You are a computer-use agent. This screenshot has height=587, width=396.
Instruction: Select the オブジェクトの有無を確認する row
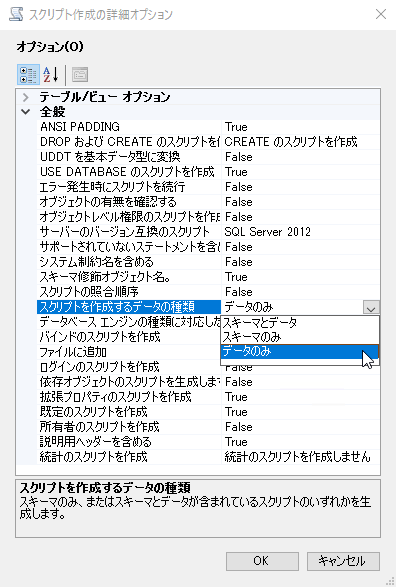128,202
